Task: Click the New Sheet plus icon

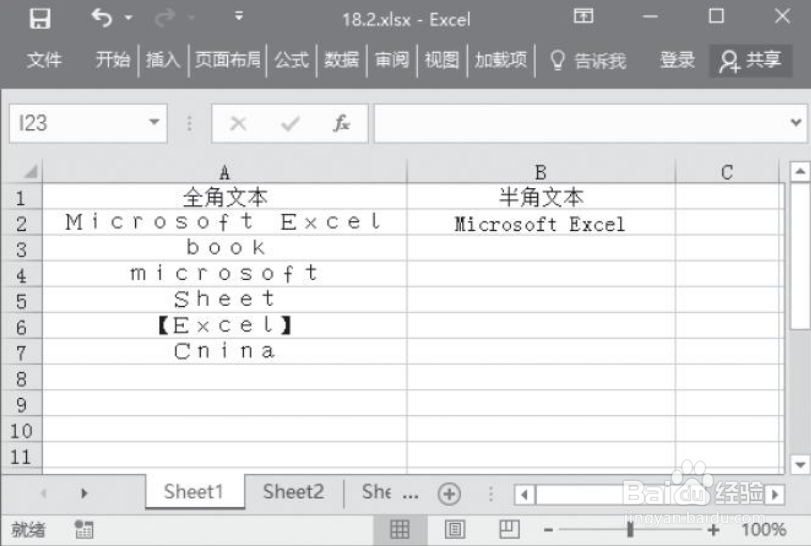Action: pos(449,494)
